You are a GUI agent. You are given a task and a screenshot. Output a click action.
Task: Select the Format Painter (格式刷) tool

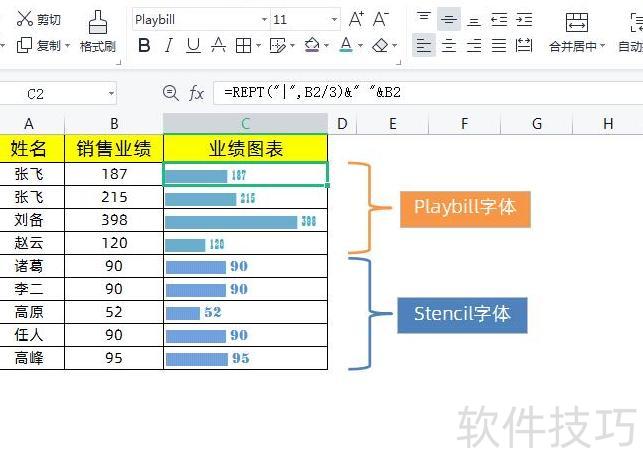(x=98, y=32)
